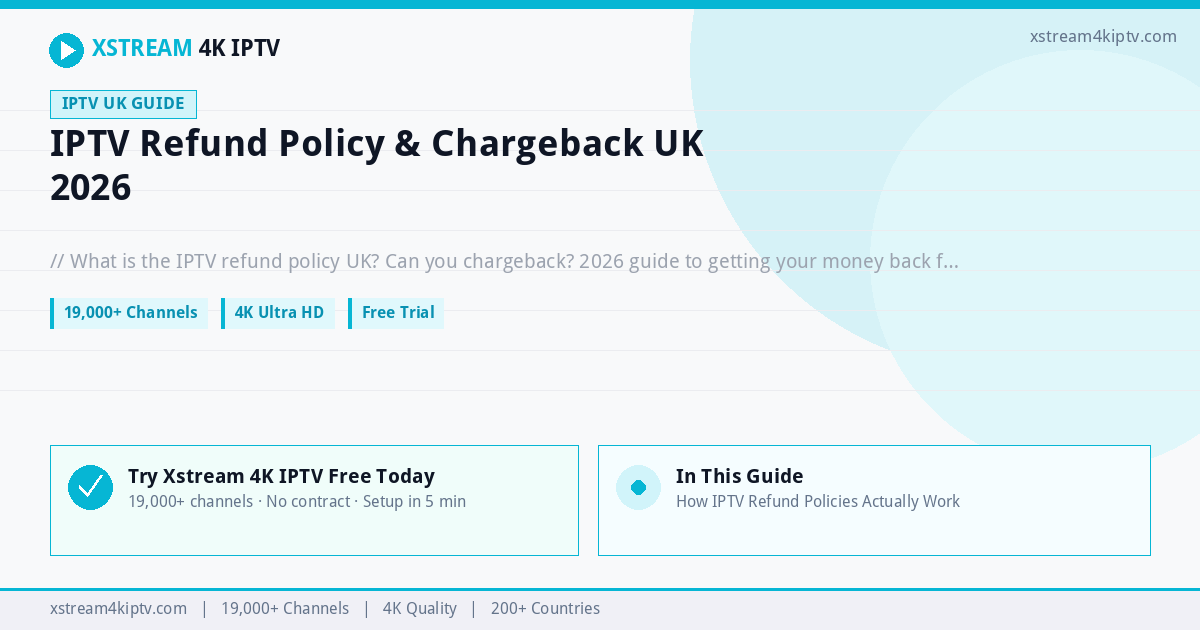Click the IPTV Refund Policy headline
The image size is (1200, 630).
point(377,165)
